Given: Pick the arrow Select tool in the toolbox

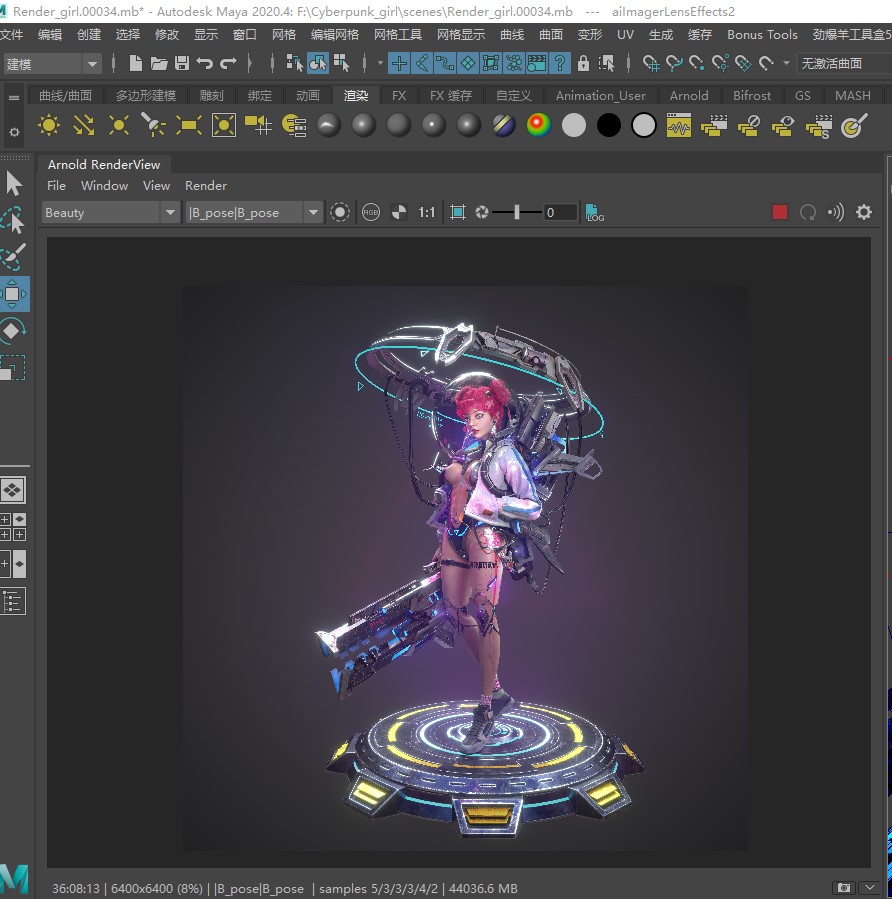Looking at the screenshot, I should click(14, 183).
